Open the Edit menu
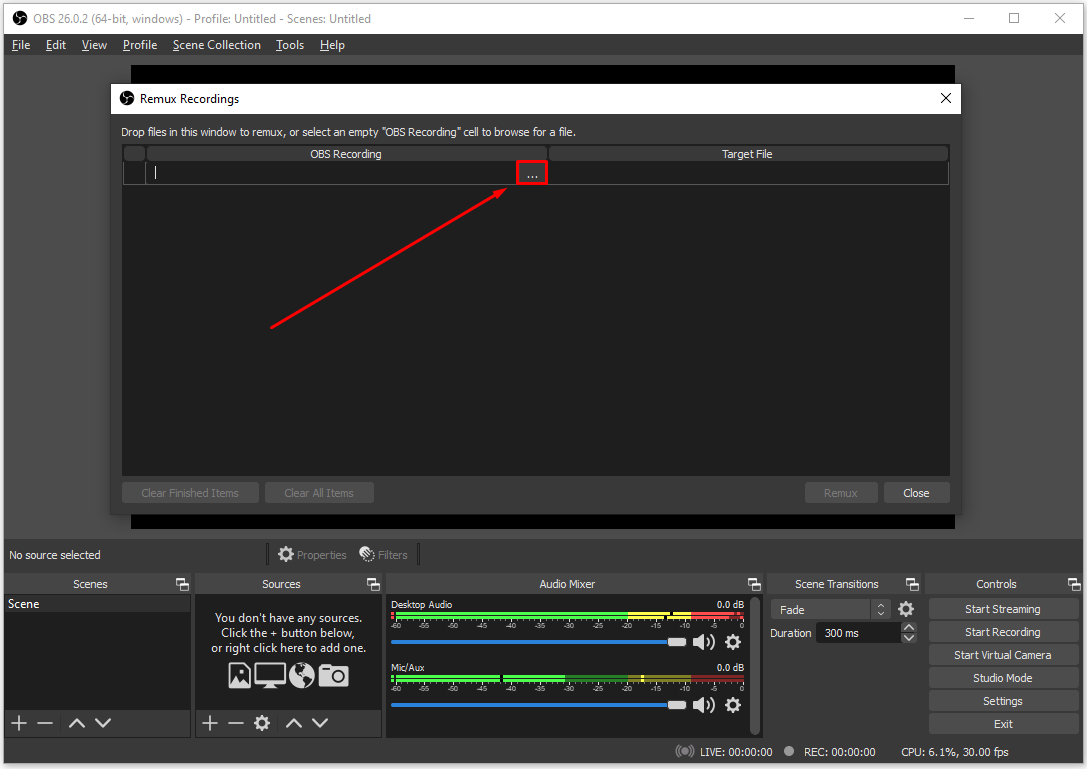This screenshot has height=769, width=1087. pyautogui.click(x=55, y=45)
